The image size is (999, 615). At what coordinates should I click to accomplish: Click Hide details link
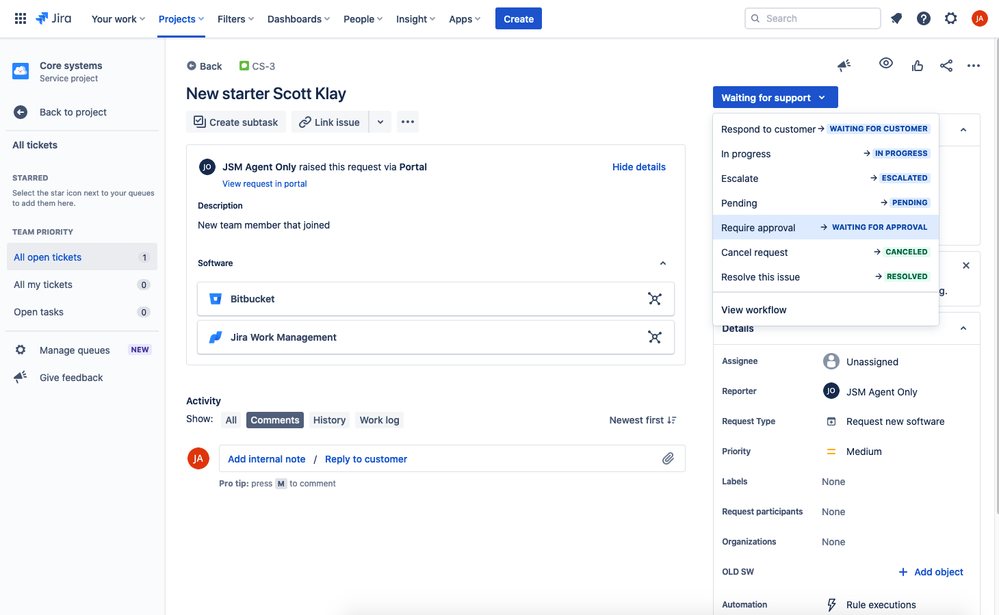[x=638, y=167]
